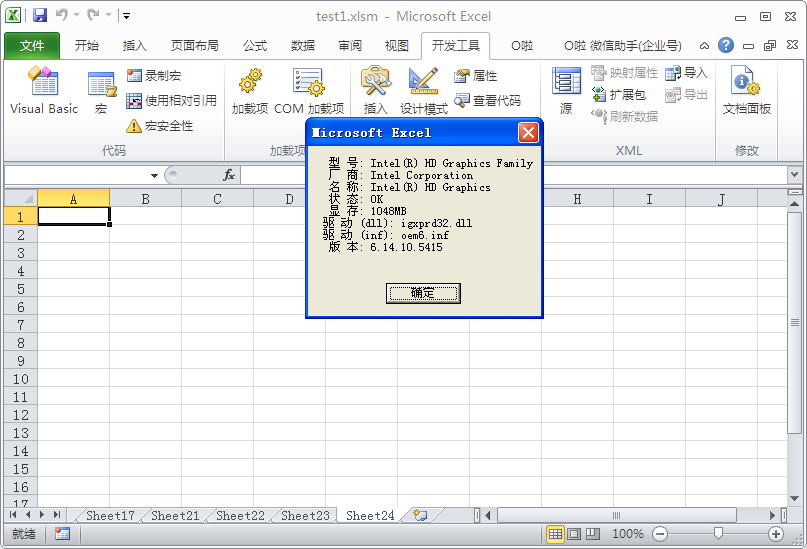Viewport: 807px width, 549px height.
Task: Click XML Map Properties (映射属性)
Action: (x=624, y=73)
